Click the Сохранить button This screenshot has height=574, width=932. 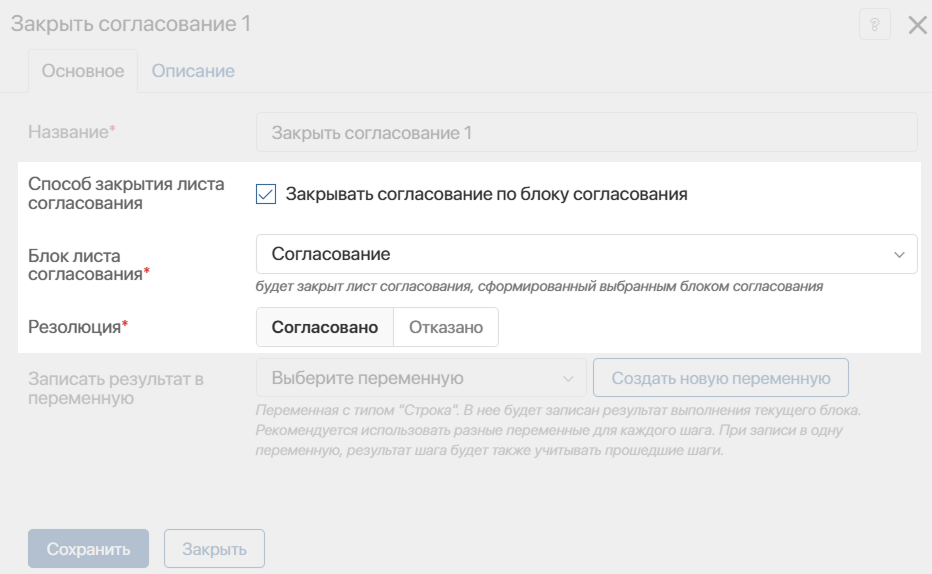click(x=89, y=548)
